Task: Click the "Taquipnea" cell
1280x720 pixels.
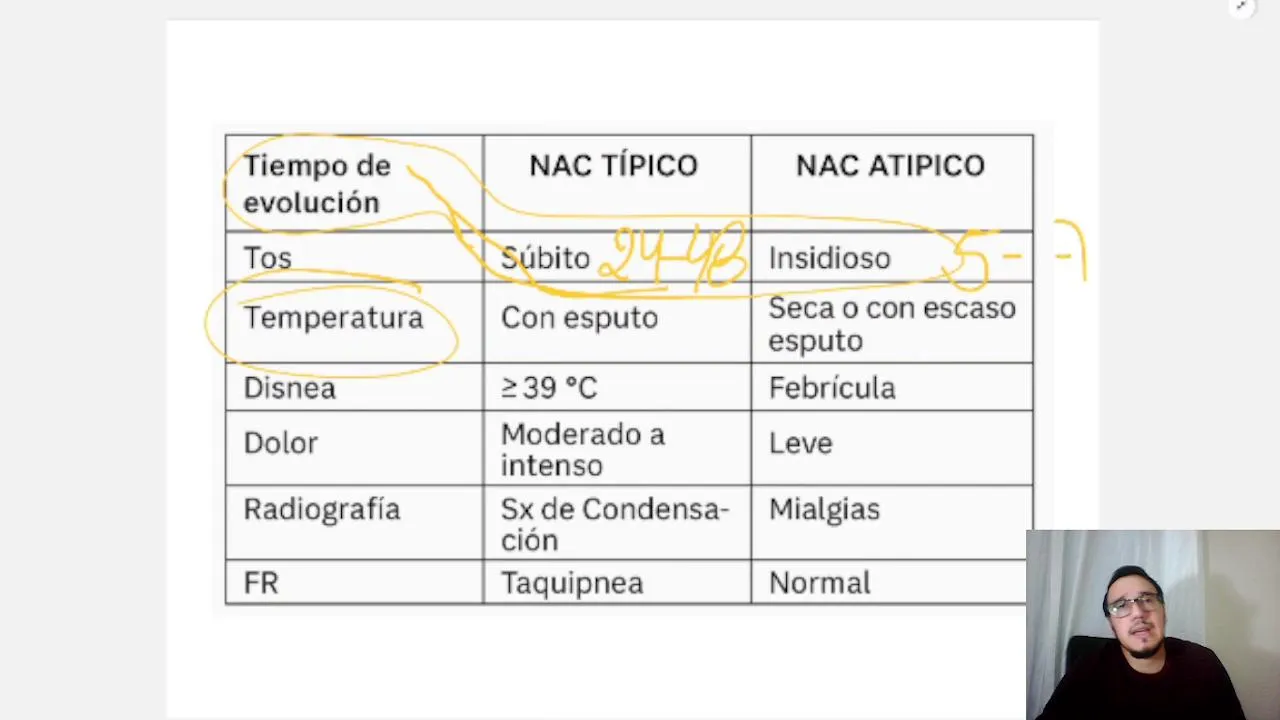Action: pos(571,583)
